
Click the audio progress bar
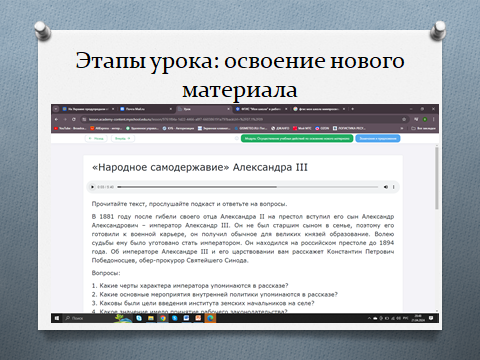248,187
